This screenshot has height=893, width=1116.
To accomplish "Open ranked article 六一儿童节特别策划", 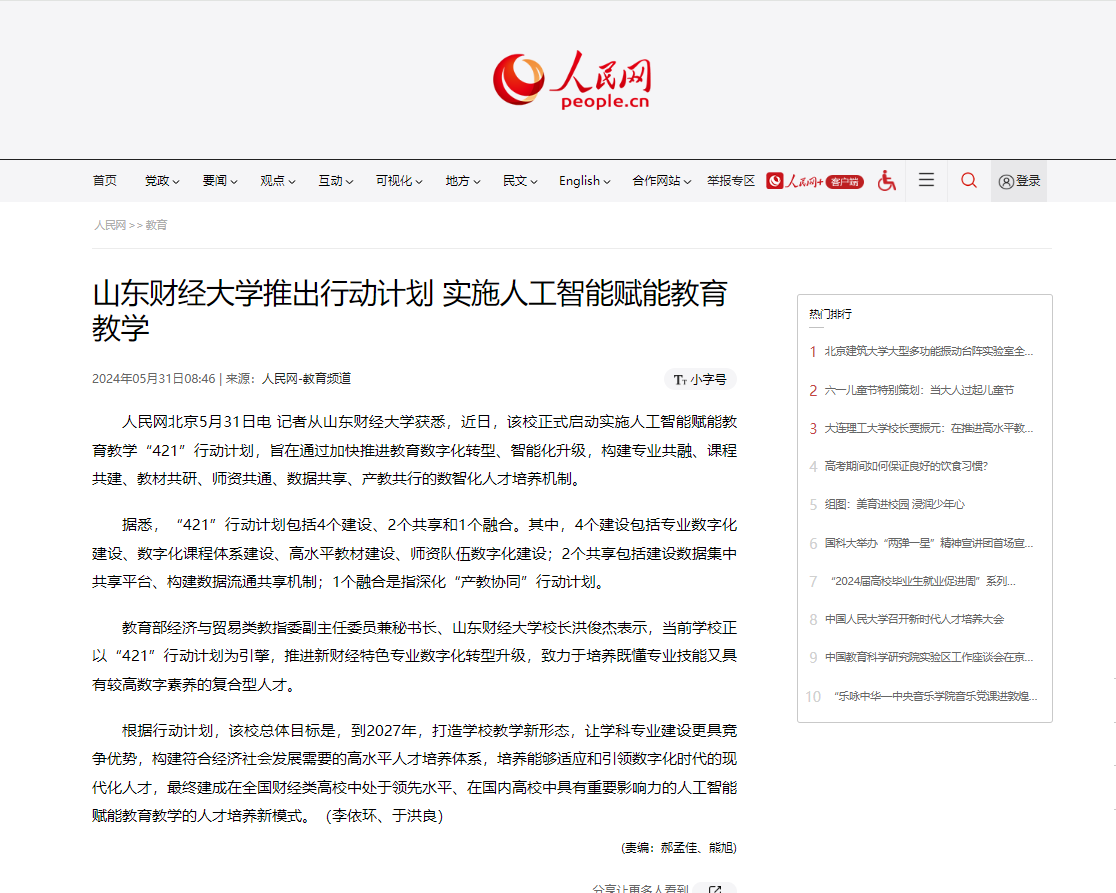I will coord(919,390).
